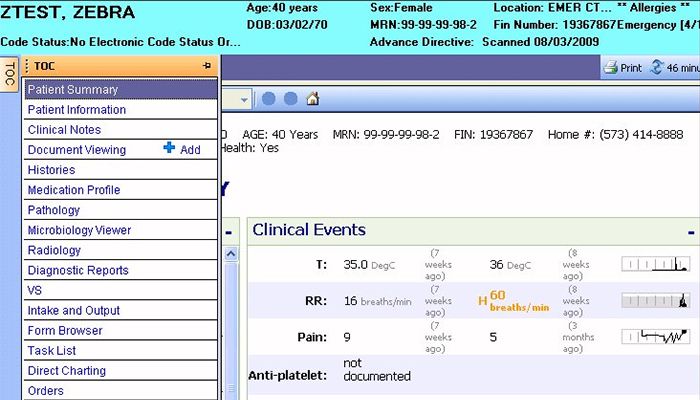This screenshot has height=400, width=700.
Task: Open the respiratory rate trend sparkline
Action: 655,300
